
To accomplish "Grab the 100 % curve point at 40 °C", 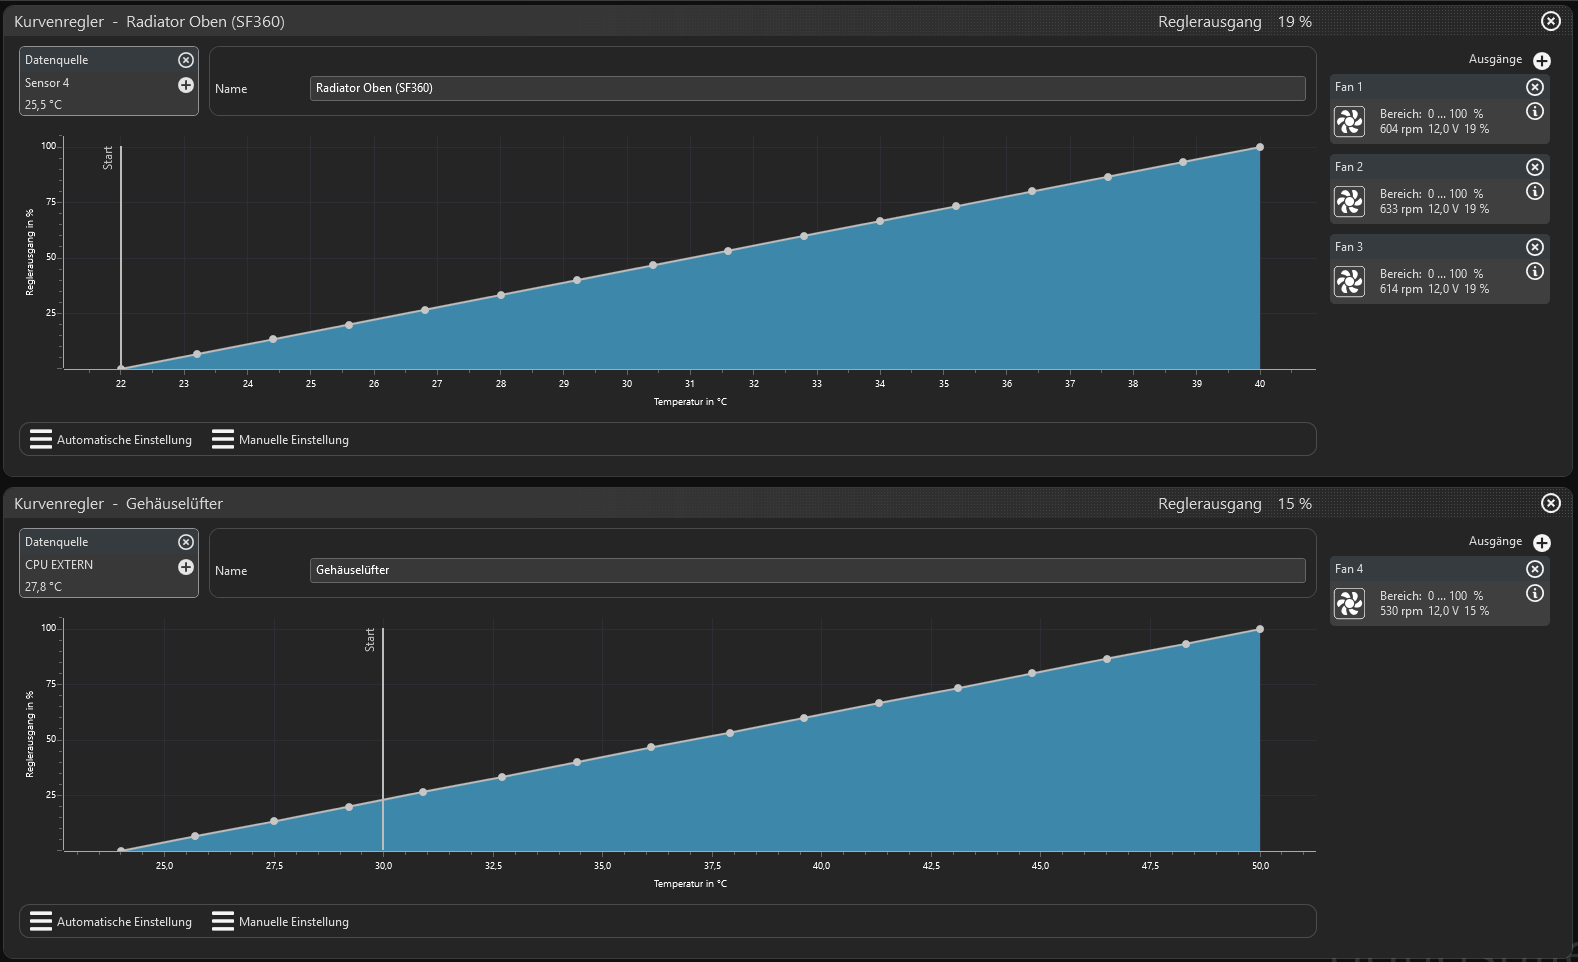I will (x=1260, y=147).
